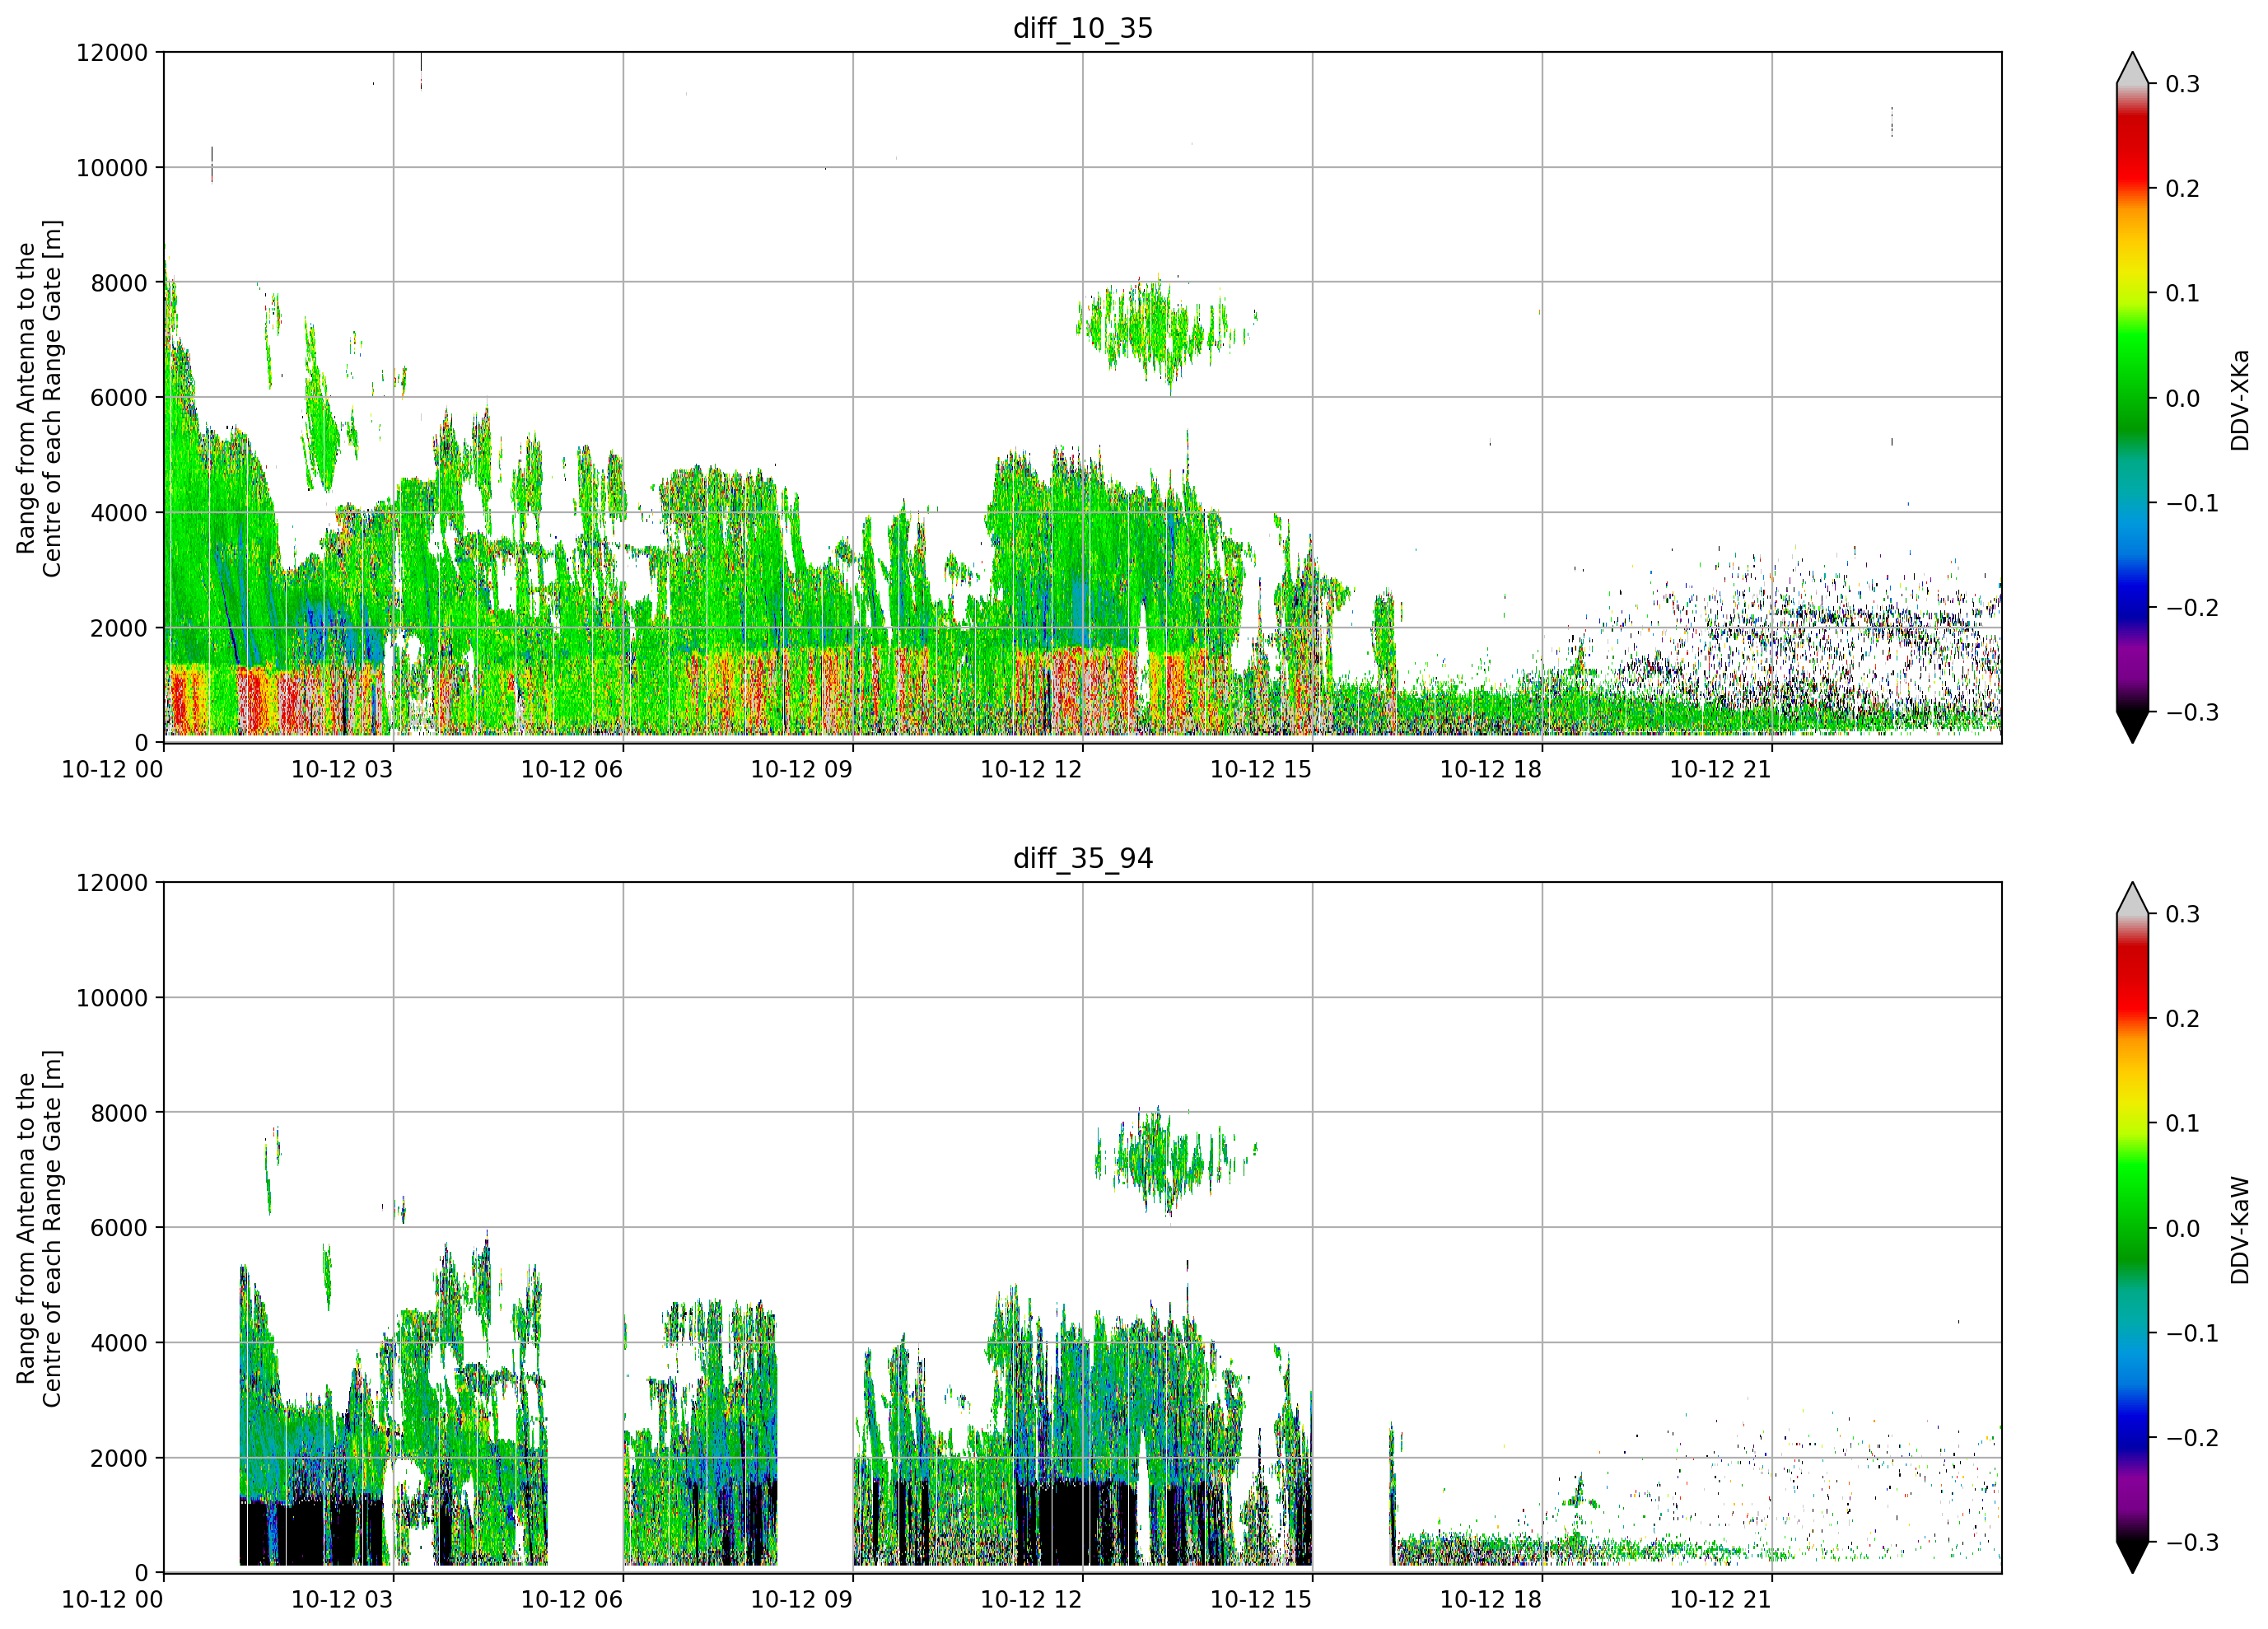The height and width of the screenshot is (1629, 2268).
Task: Click the 2000 y-tick of diff_35_94
Action: [x=119, y=1458]
